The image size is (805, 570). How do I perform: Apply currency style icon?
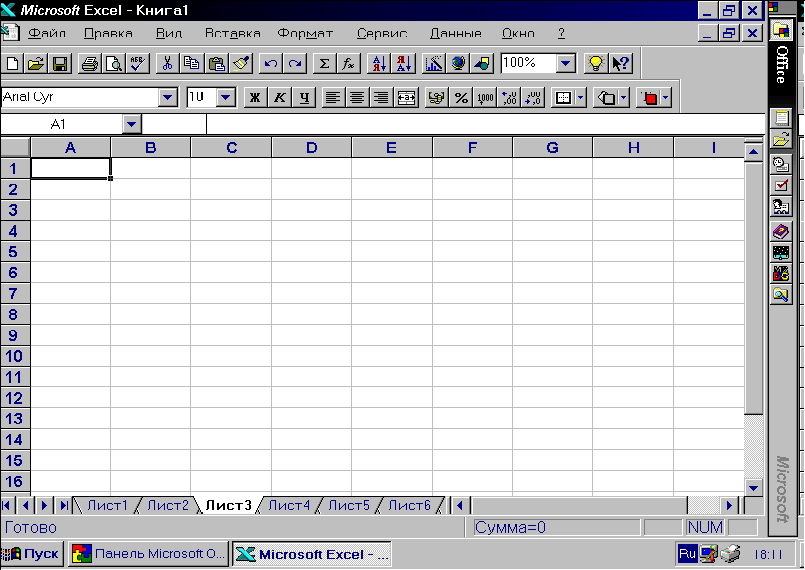coord(436,98)
